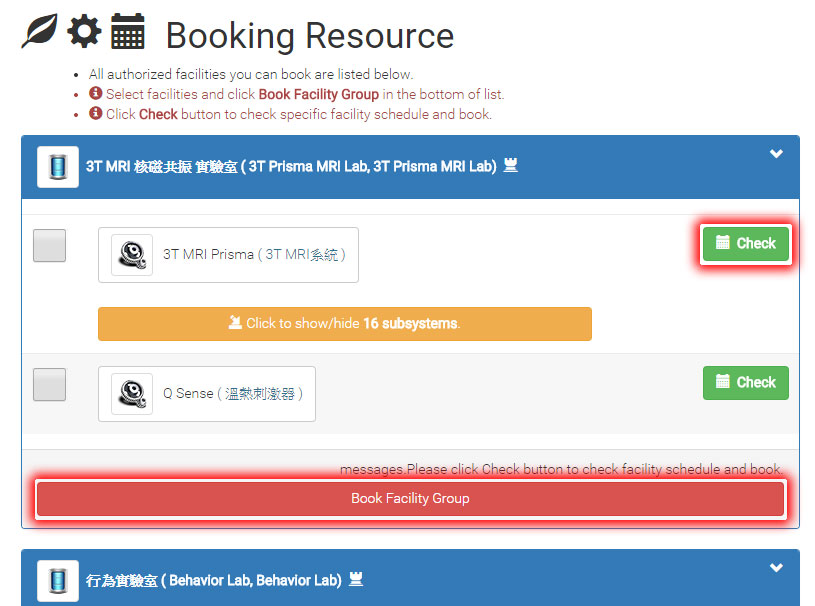This screenshot has height=606, width=815.
Task: Click the 3T MRI lab facility icon
Action: click(x=58, y=167)
